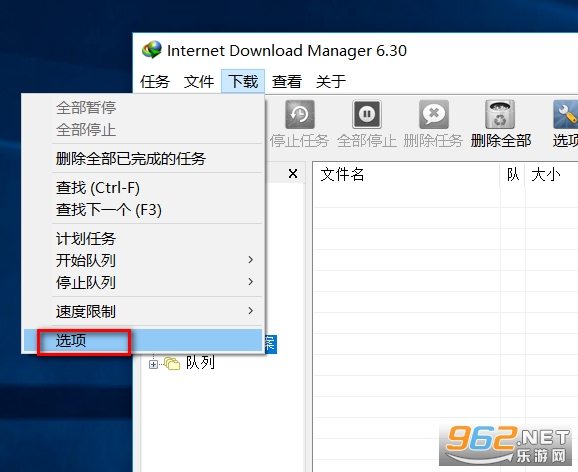Open the 任务 menu
Viewport: 578px width, 472px height.
click(x=155, y=81)
